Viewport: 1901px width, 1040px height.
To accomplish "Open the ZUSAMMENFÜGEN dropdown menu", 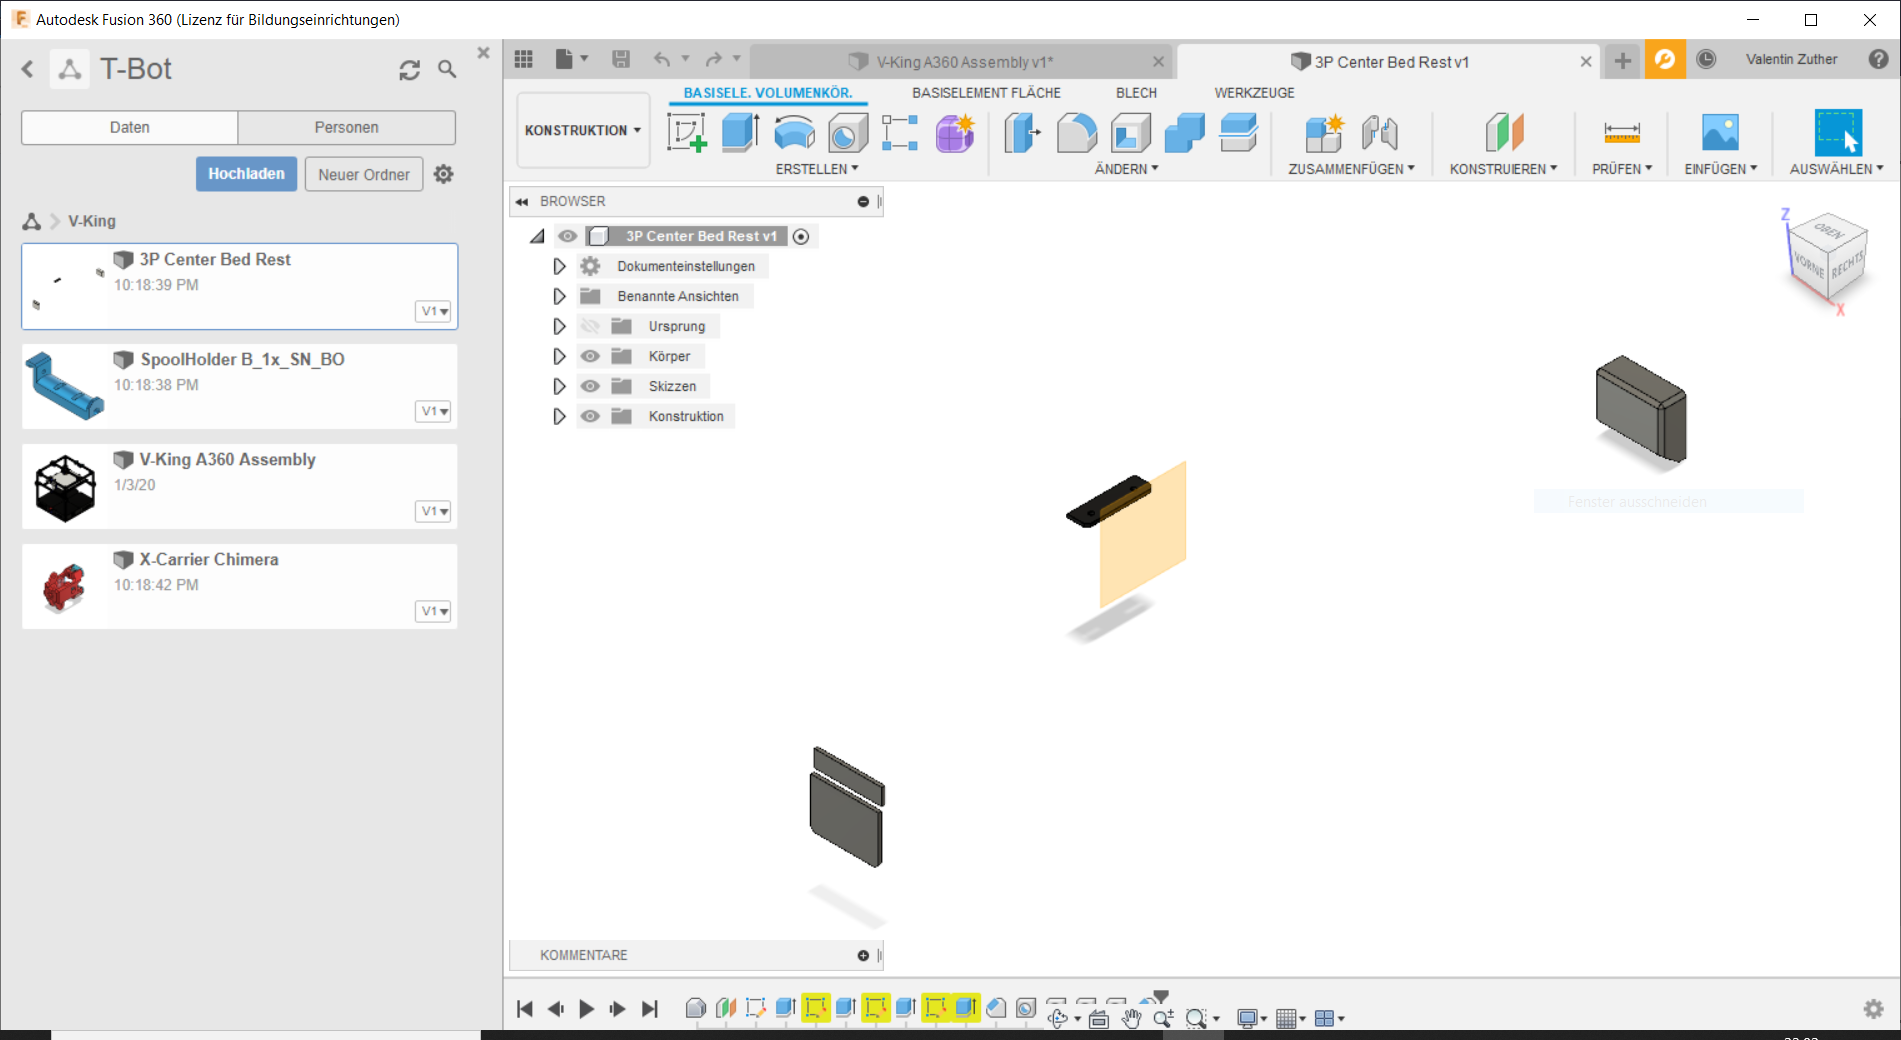I will pyautogui.click(x=1351, y=169).
